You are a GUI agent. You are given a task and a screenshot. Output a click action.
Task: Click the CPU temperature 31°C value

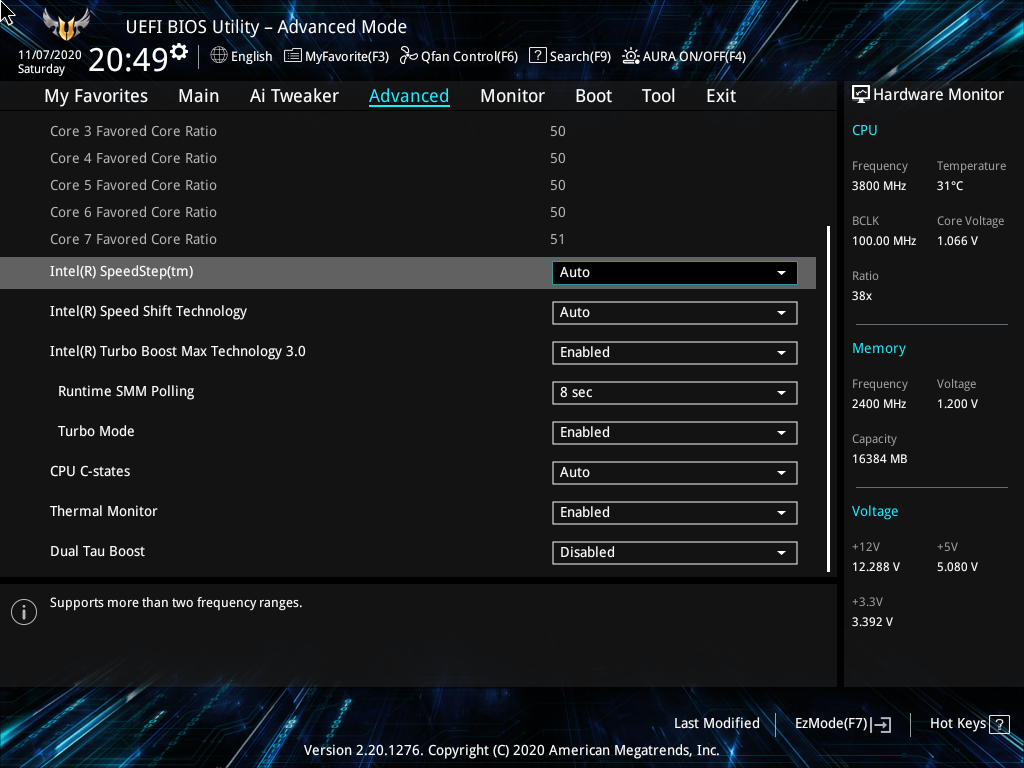pos(950,186)
